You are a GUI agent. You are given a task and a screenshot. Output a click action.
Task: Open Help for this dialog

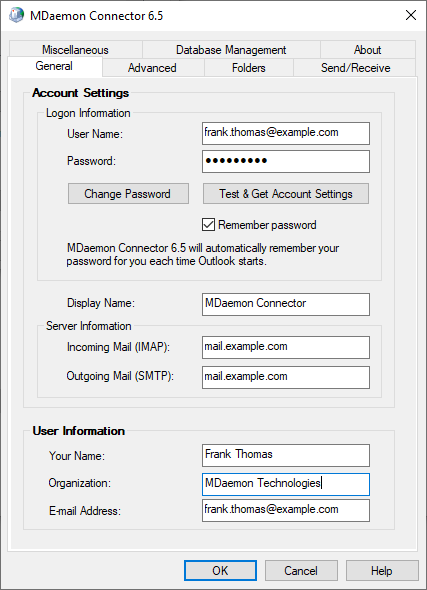(382, 570)
